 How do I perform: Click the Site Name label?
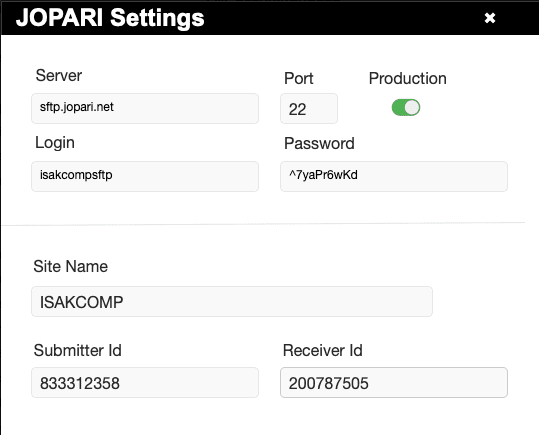click(x=70, y=266)
